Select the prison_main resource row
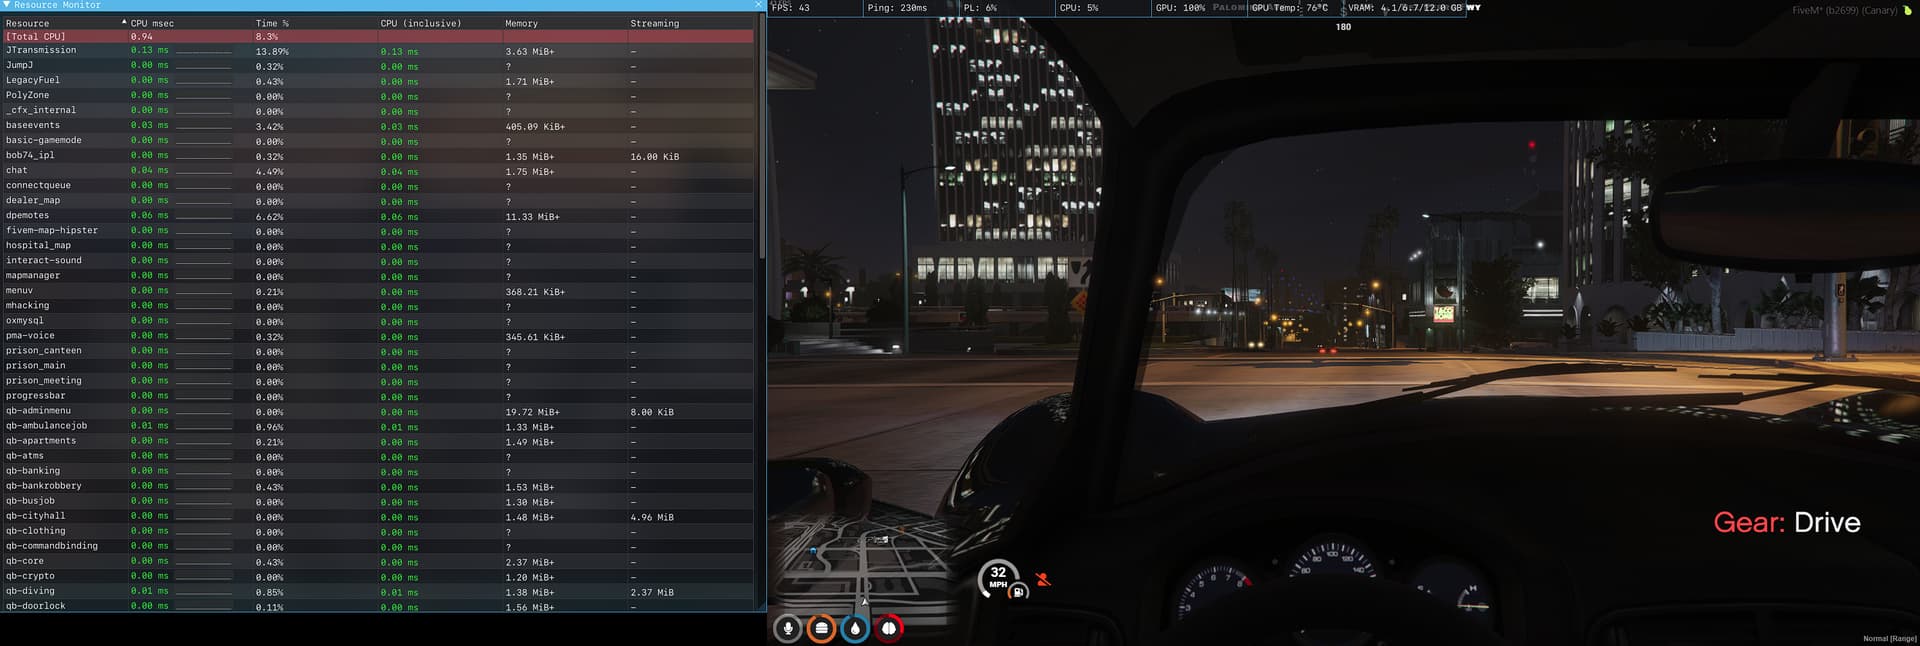The width and height of the screenshot is (1920, 646). pos(378,366)
